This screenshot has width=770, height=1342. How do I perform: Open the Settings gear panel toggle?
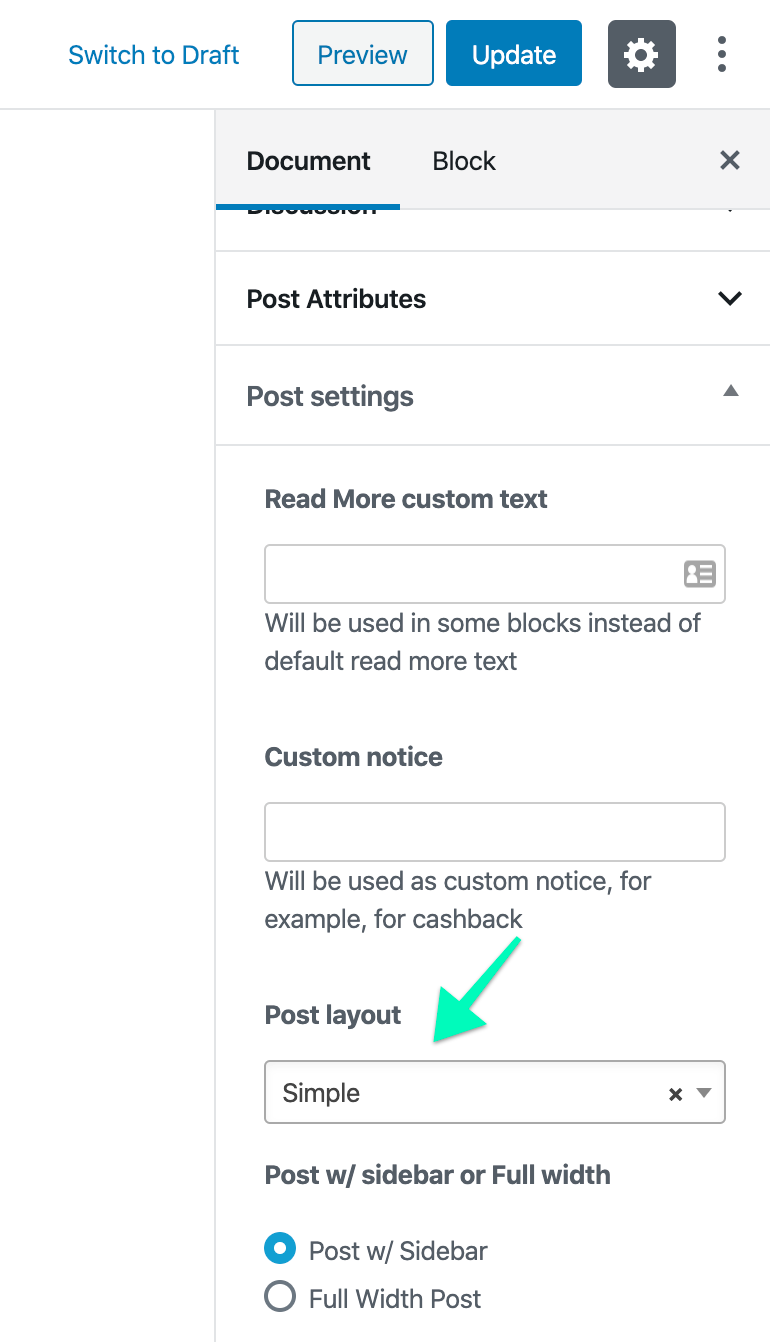coord(641,54)
